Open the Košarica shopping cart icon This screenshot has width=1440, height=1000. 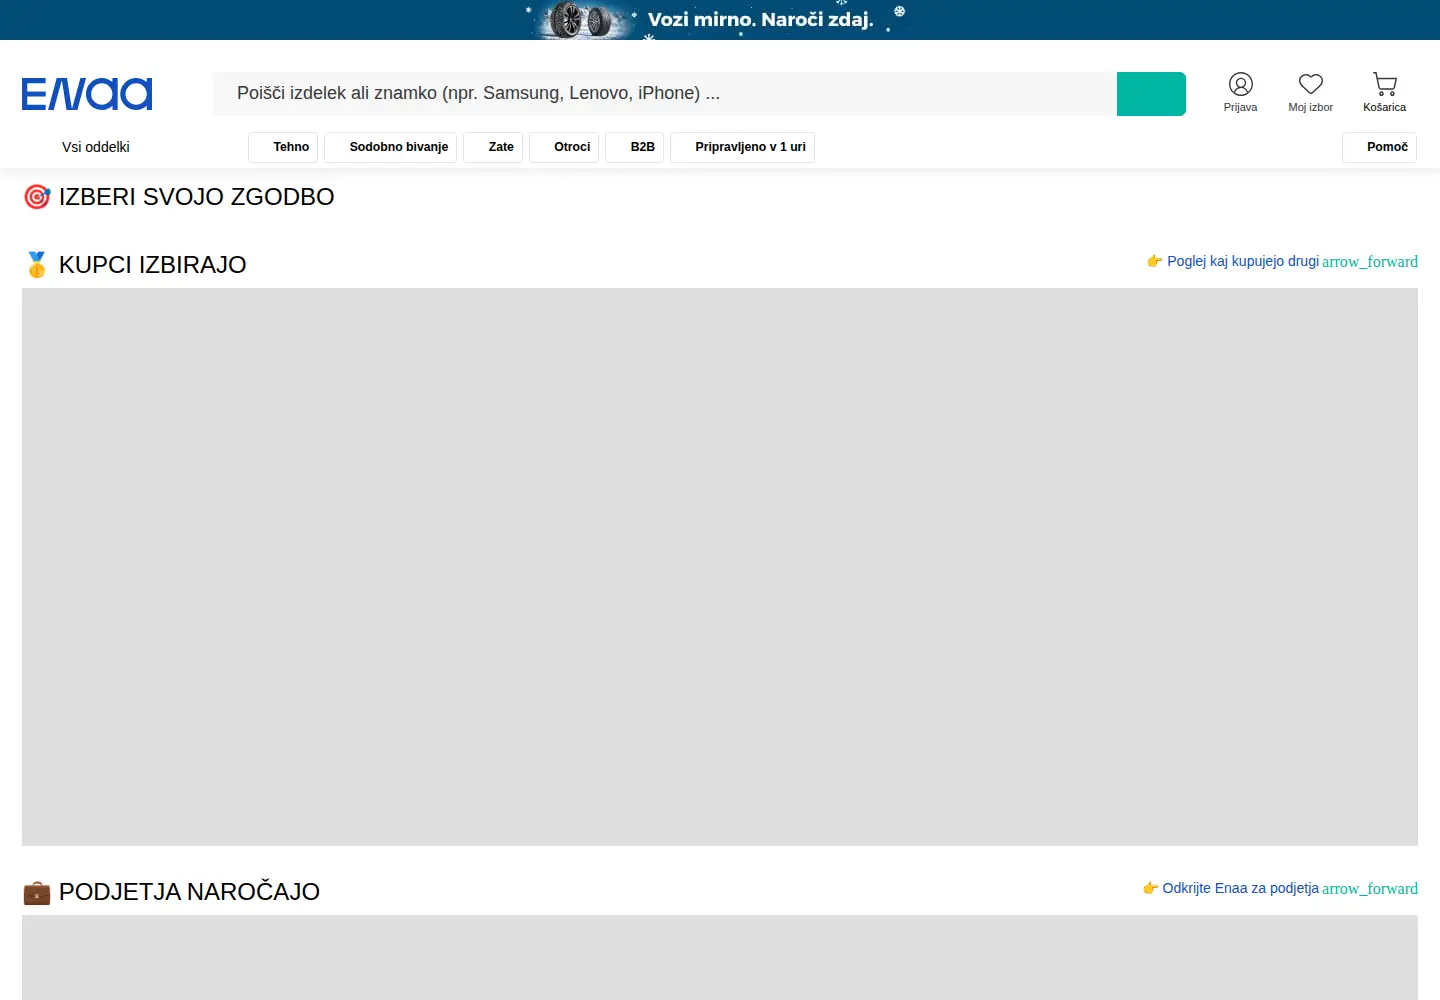1384,93
